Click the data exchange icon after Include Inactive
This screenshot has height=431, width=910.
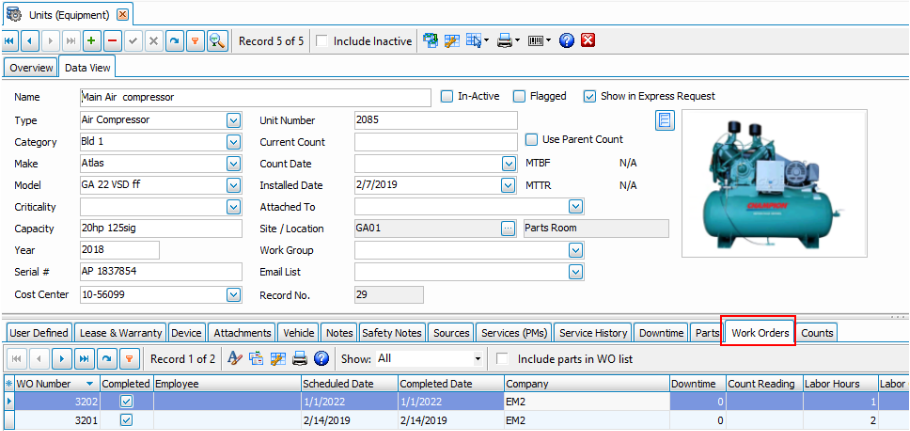coord(430,41)
